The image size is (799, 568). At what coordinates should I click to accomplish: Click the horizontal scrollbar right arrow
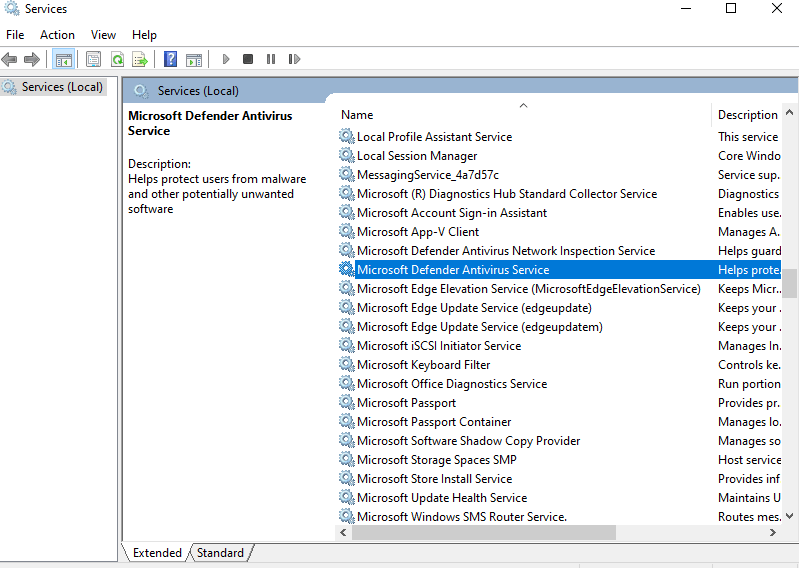pos(775,533)
